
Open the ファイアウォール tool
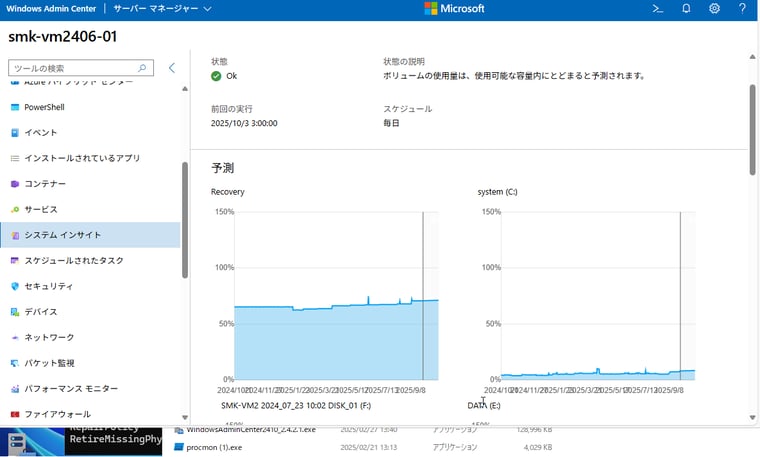click(90, 414)
